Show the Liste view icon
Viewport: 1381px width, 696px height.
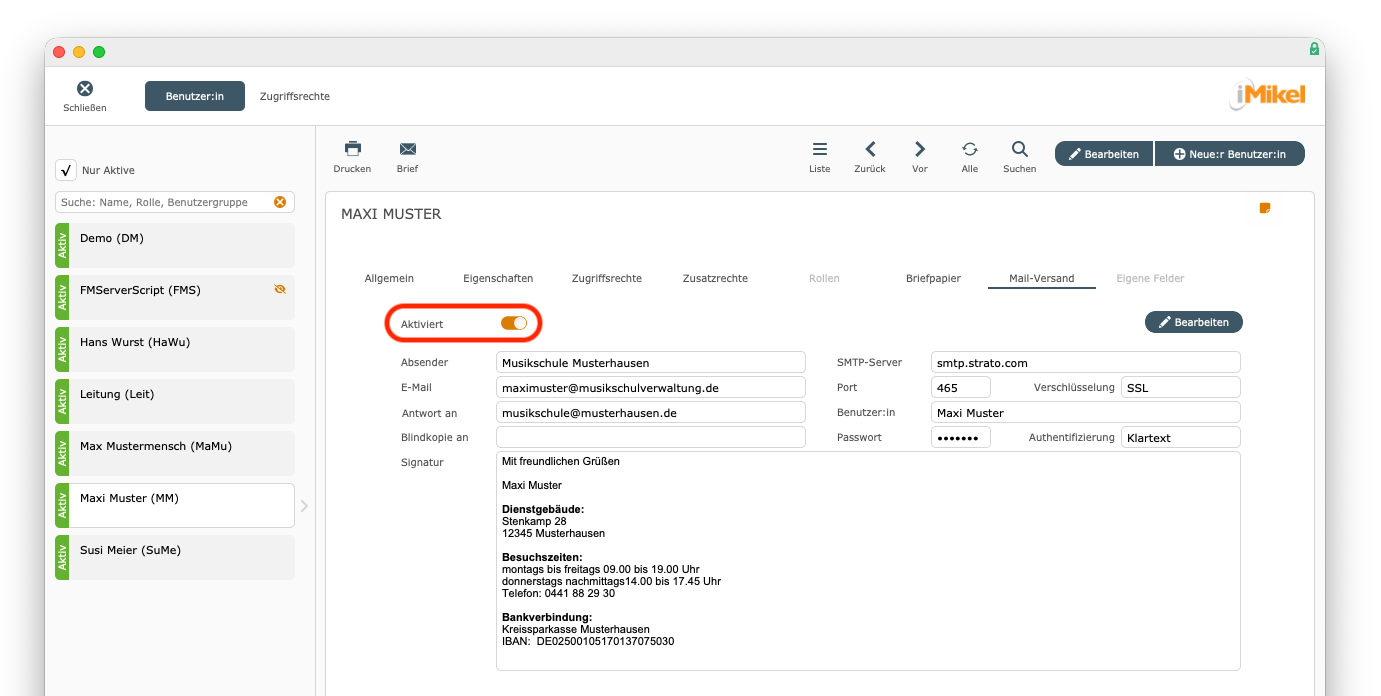[820, 149]
